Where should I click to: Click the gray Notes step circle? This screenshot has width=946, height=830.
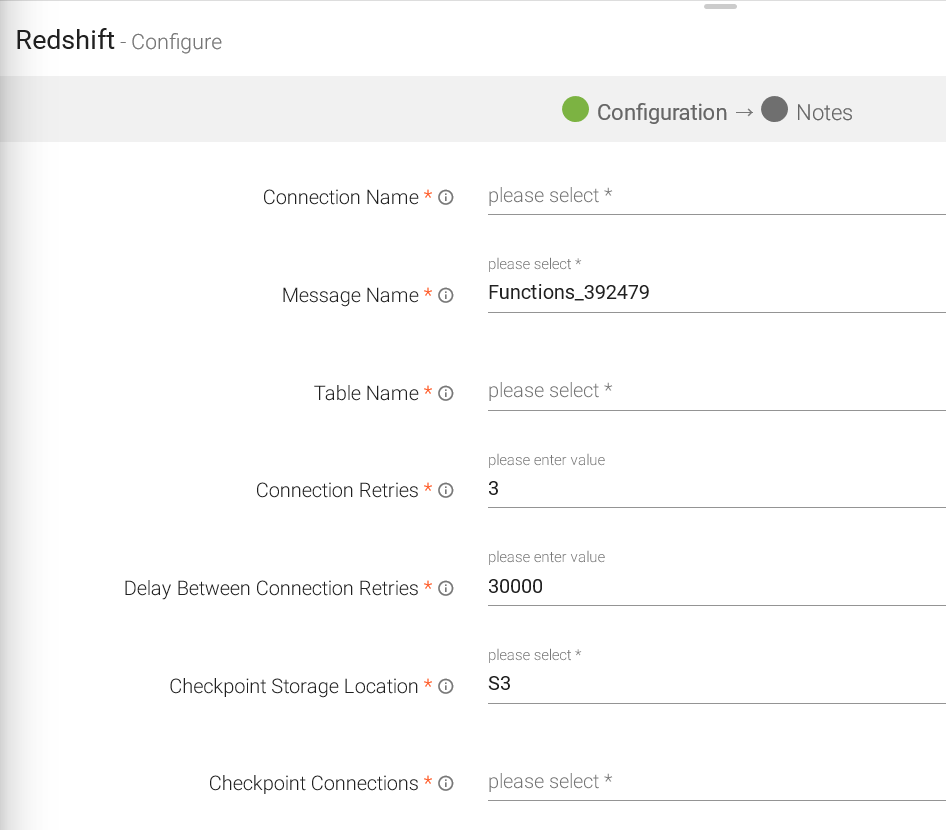774,110
